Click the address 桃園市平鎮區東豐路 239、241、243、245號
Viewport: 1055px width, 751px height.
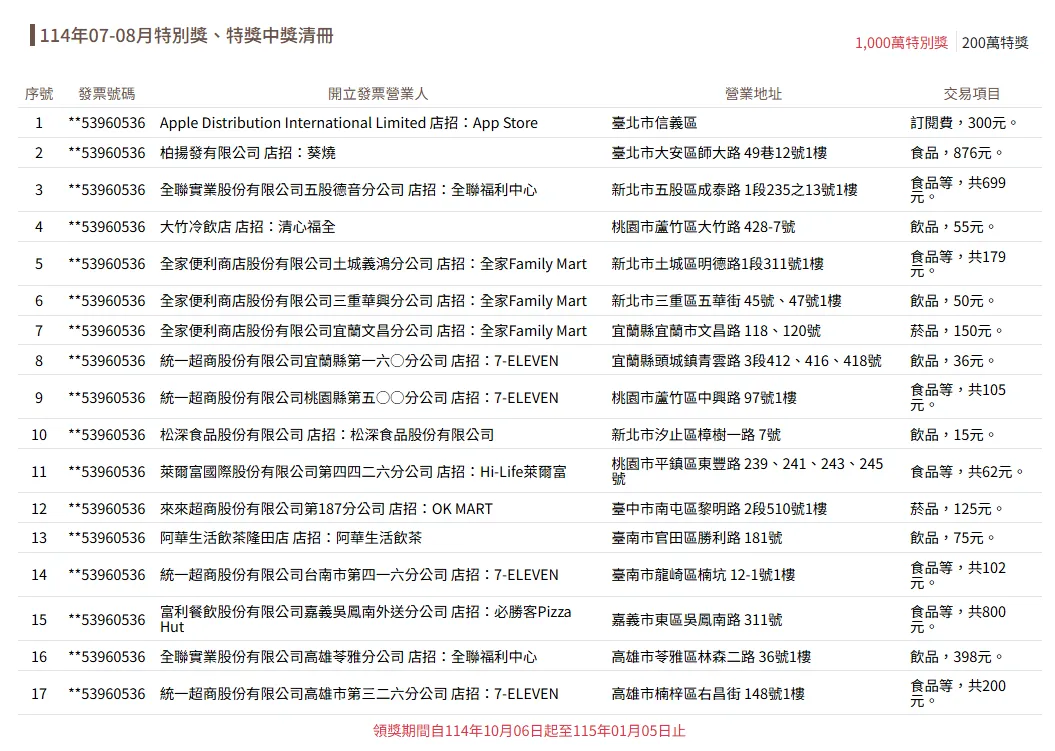point(747,472)
